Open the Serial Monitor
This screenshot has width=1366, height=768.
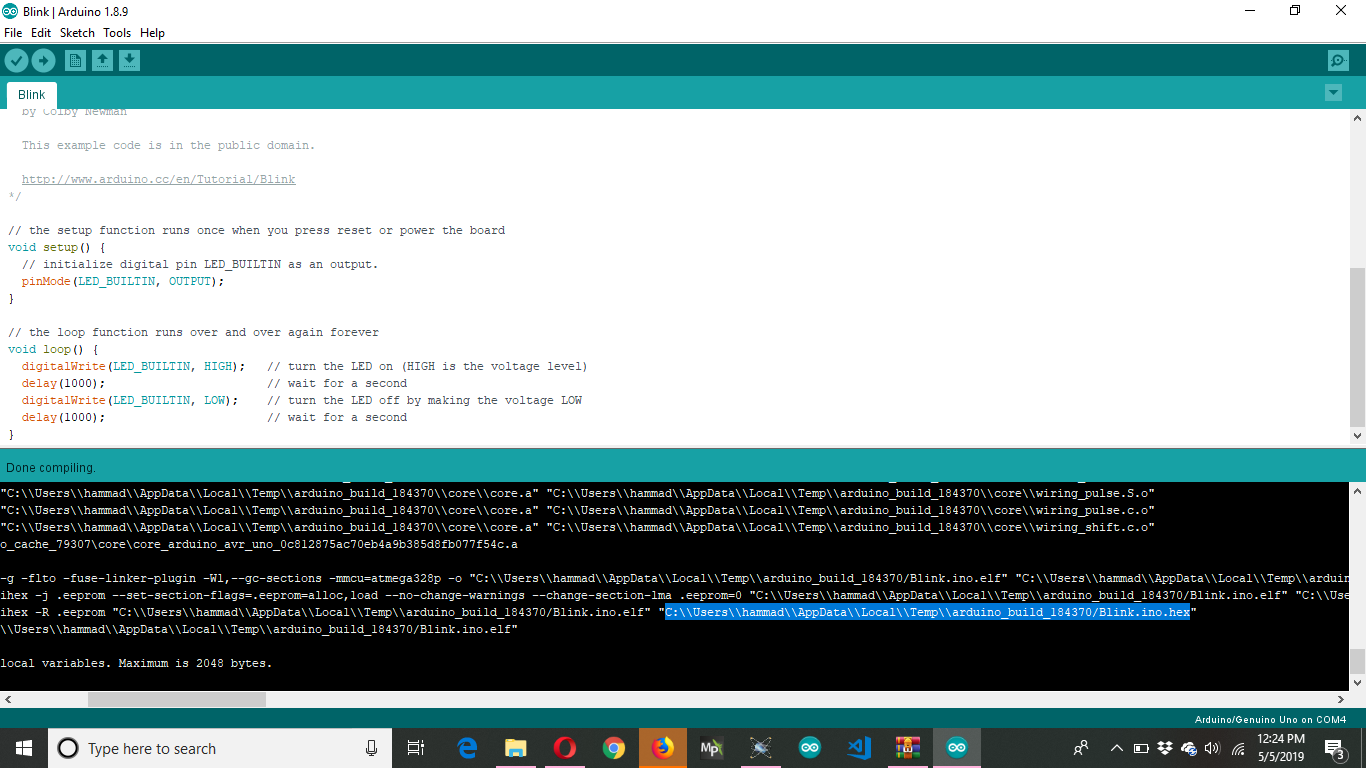[x=1338, y=61]
